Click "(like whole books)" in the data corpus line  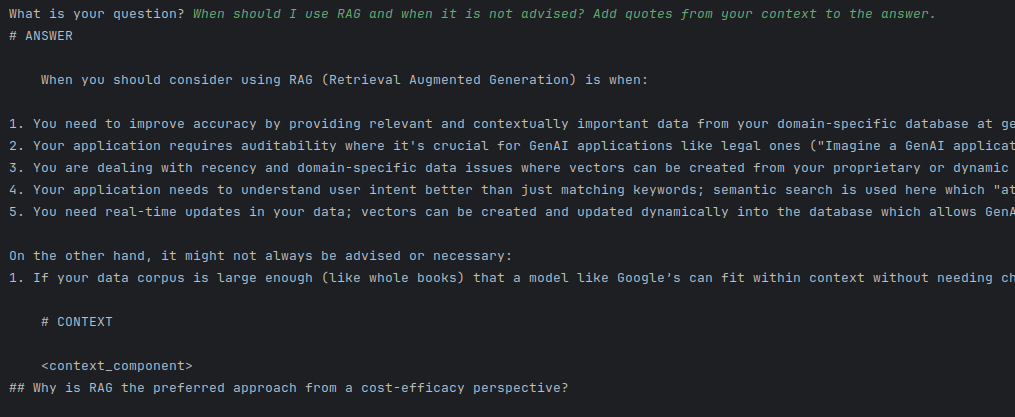pyautogui.click(x=395, y=278)
